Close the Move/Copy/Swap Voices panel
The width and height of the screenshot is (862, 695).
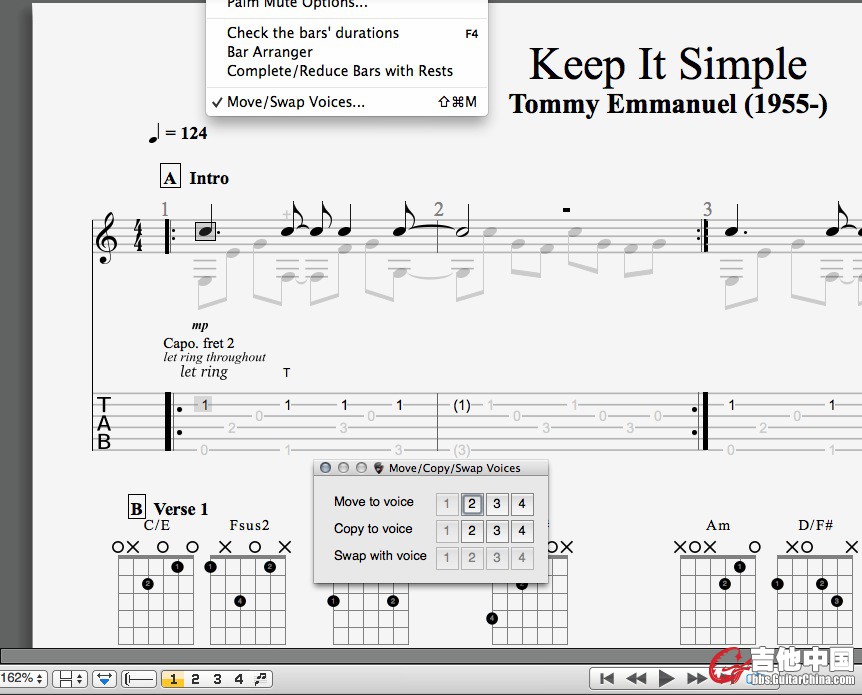(x=325, y=468)
